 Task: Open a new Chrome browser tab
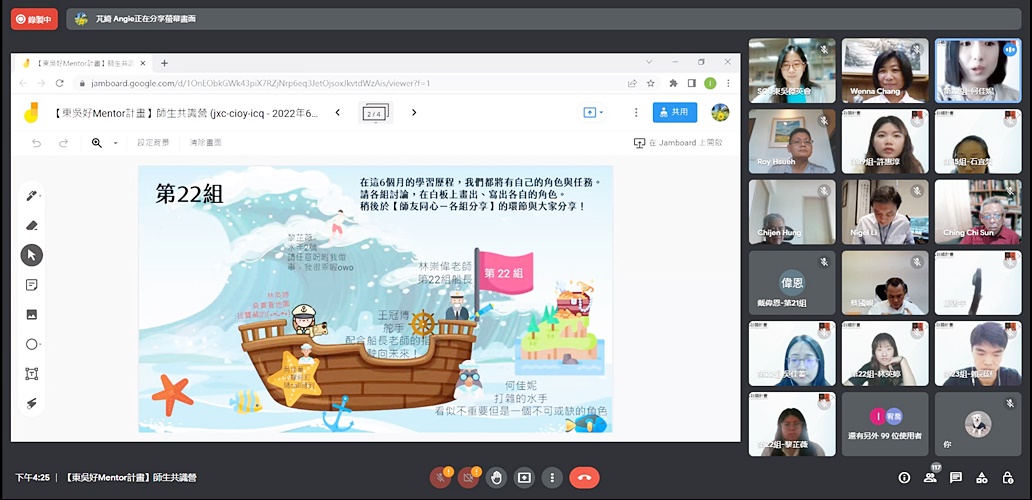(x=164, y=63)
